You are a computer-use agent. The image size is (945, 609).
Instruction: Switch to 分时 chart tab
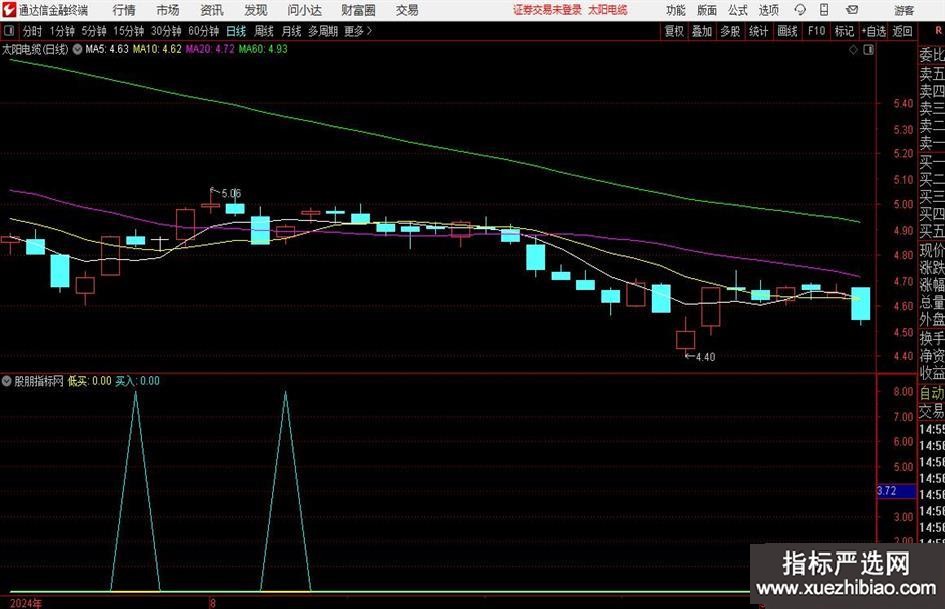[x=32, y=31]
